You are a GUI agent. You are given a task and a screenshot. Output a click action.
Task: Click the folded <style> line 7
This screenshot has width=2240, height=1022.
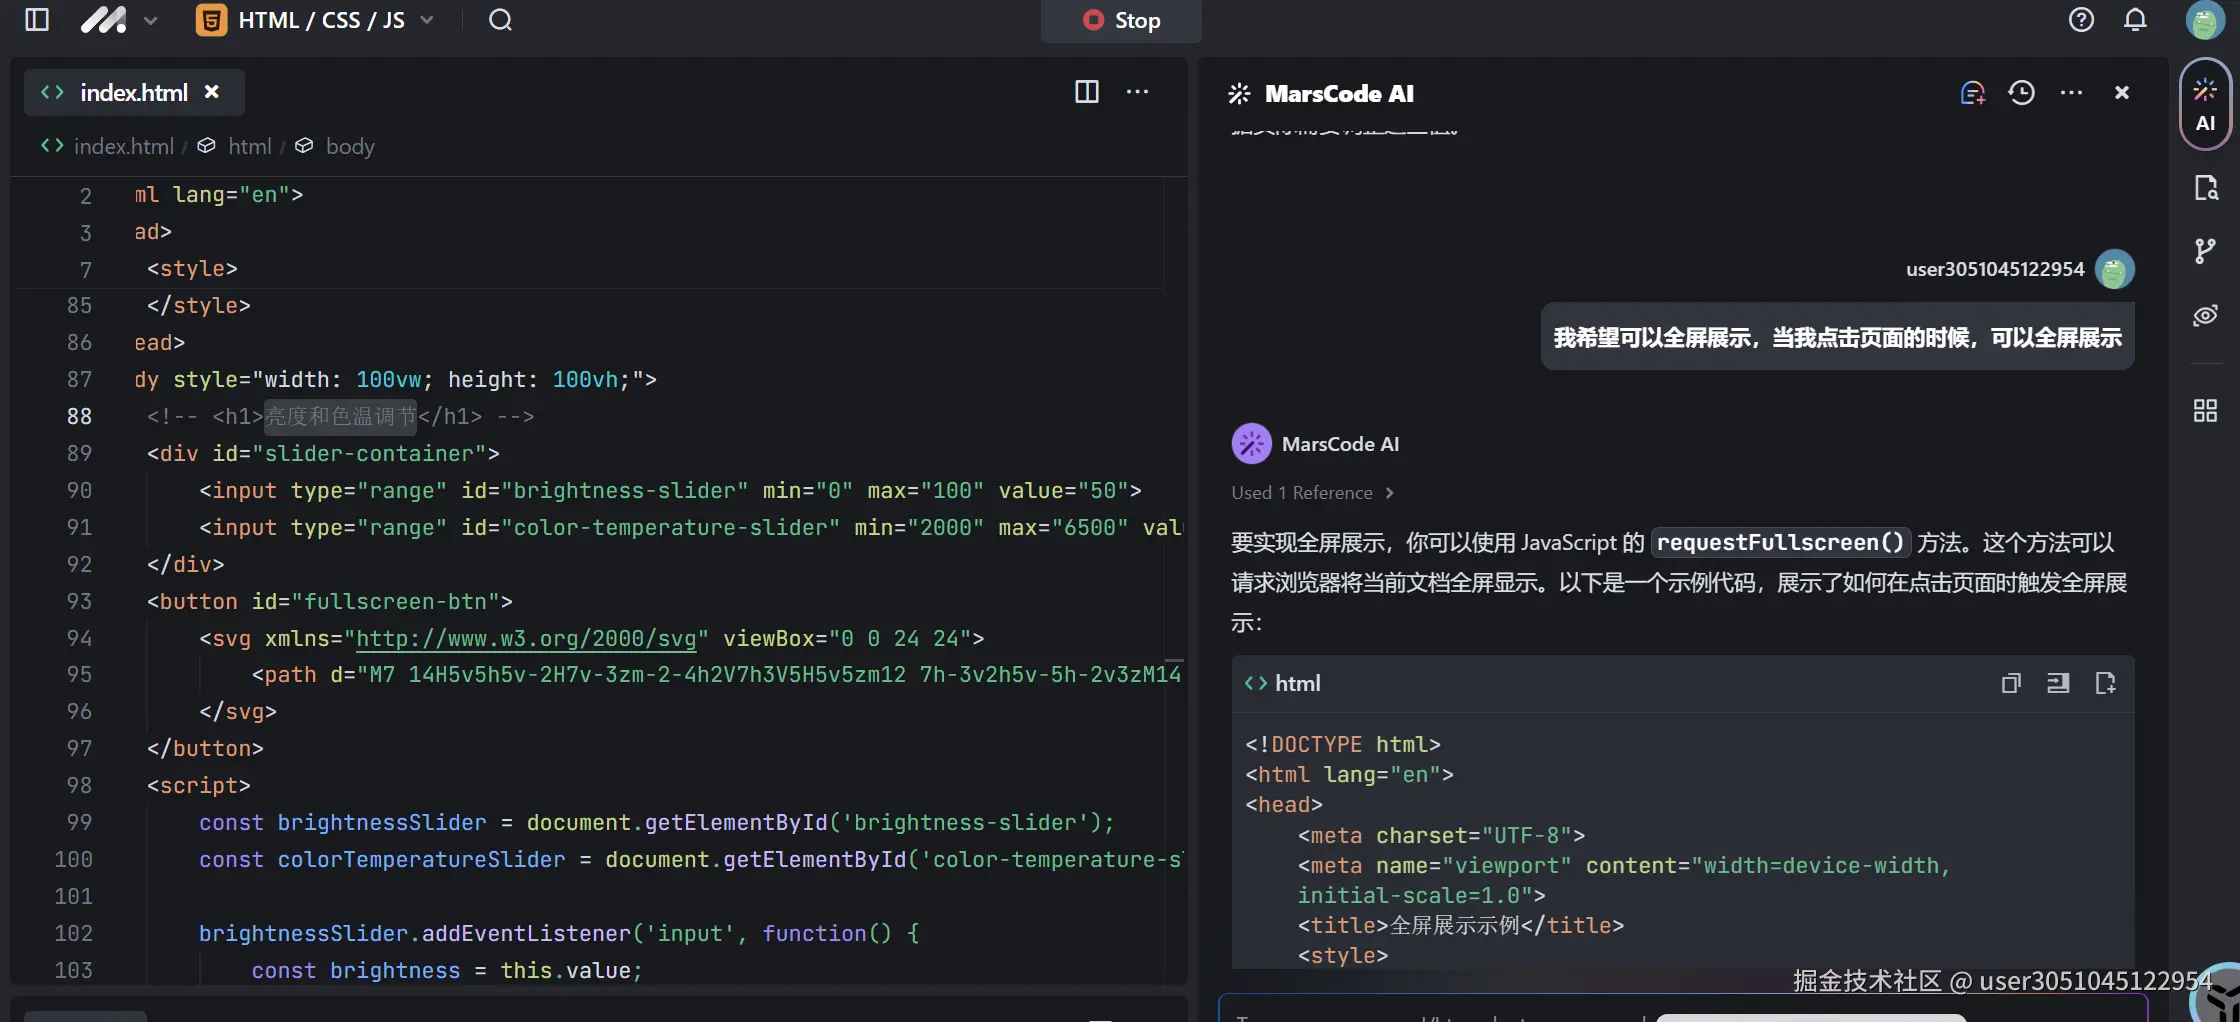(192, 269)
